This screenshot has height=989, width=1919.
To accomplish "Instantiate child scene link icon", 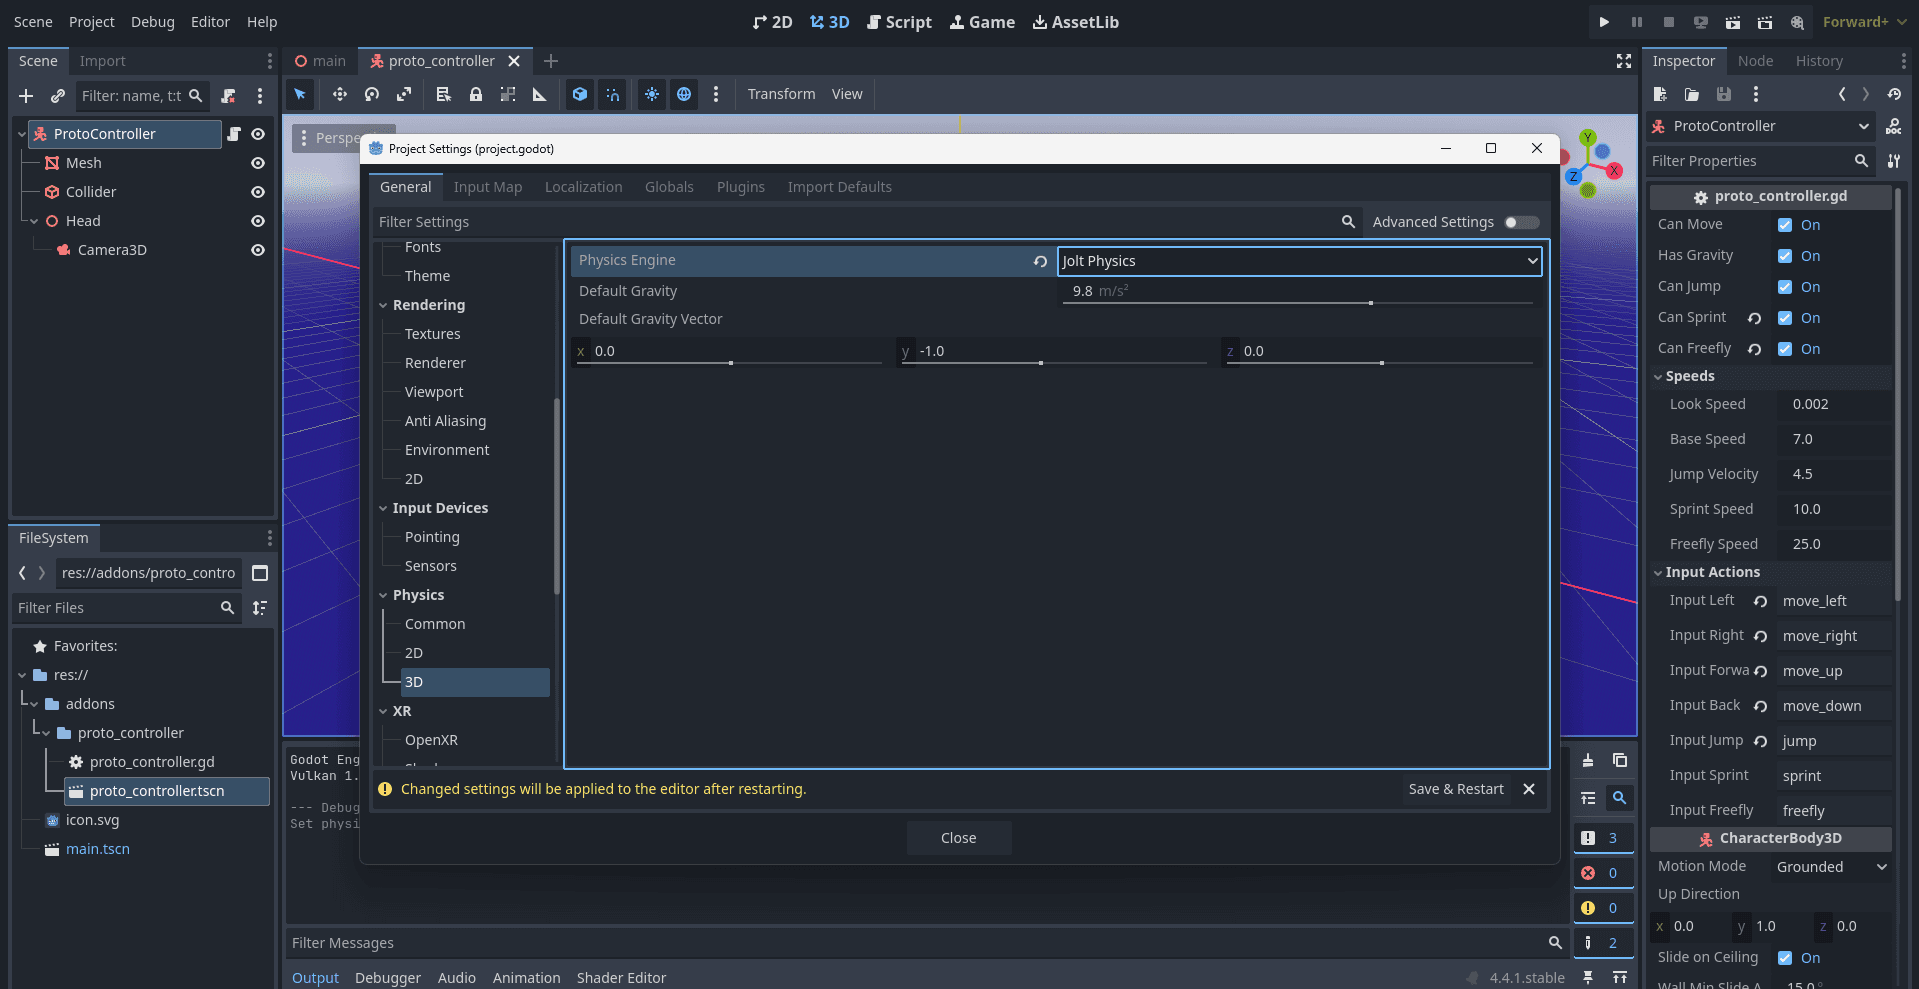I will pyautogui.click(x=58, y=96).
